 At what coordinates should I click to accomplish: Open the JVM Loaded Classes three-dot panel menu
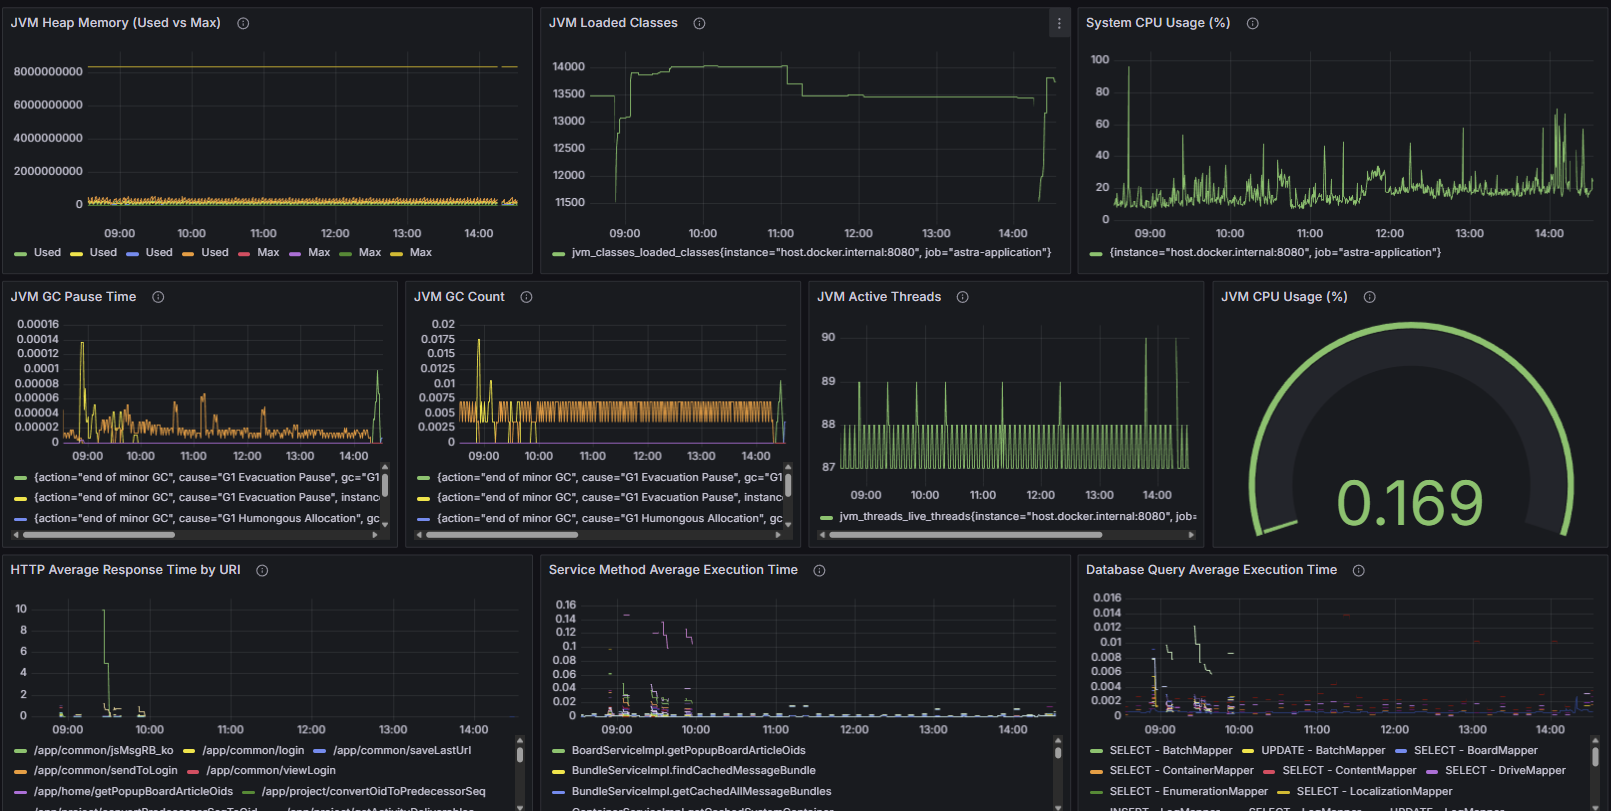(1059, 23)
